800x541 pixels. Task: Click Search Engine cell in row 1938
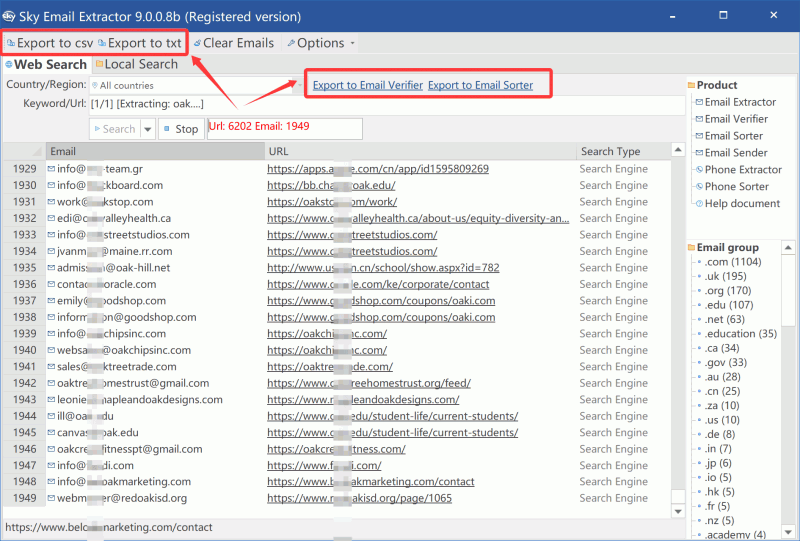613,317
